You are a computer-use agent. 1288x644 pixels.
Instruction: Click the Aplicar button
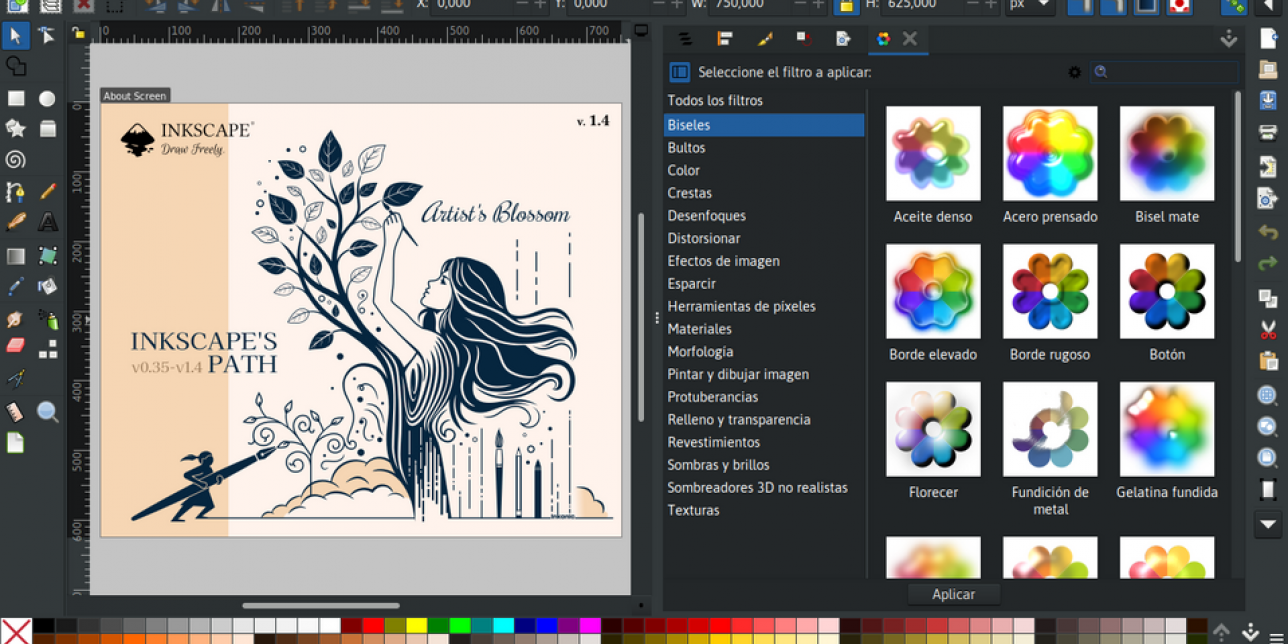[953, 594]
